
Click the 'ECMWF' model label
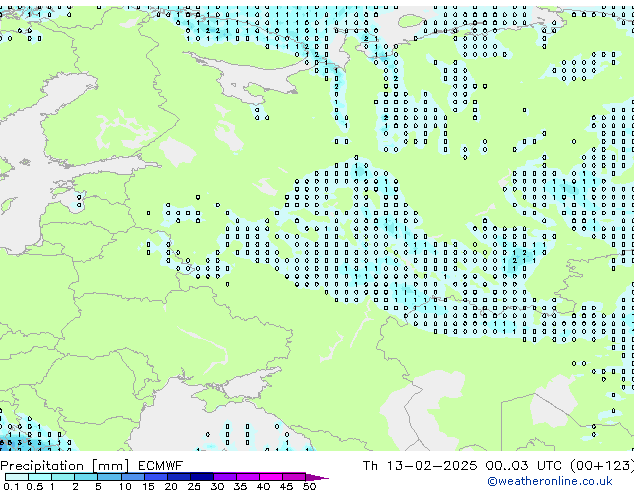[x=160, y=466]
